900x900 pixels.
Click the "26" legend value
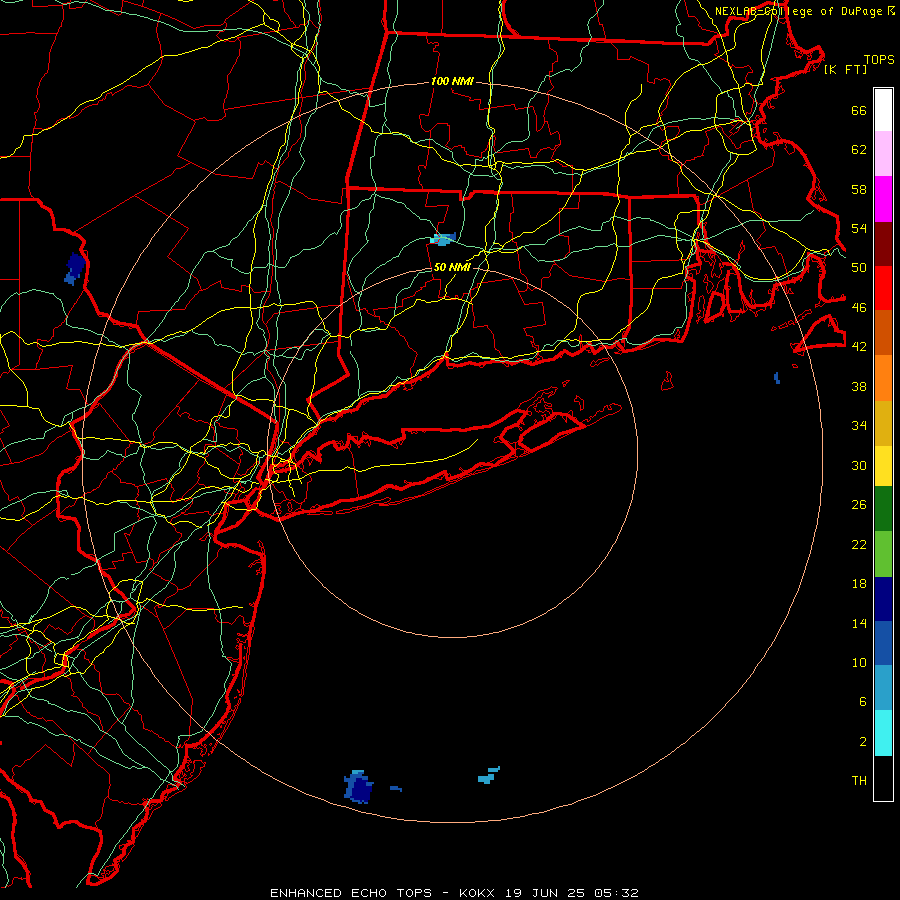pos(859,505)
